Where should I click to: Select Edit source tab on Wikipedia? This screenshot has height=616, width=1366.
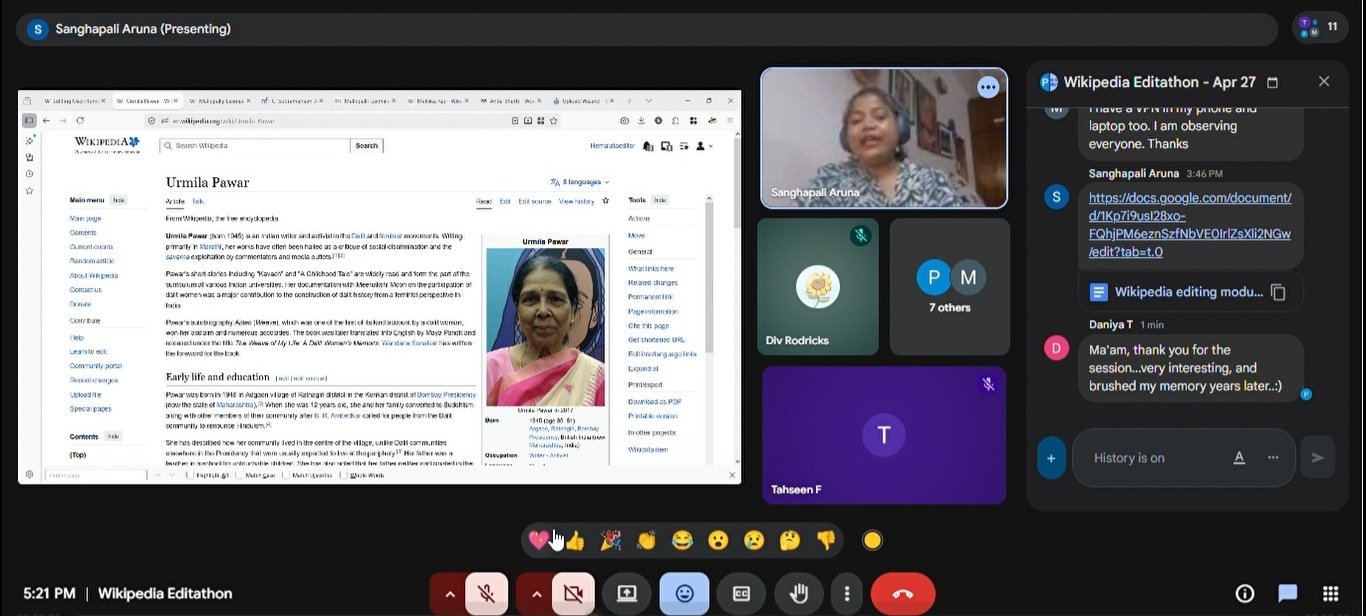pos(534,202)
